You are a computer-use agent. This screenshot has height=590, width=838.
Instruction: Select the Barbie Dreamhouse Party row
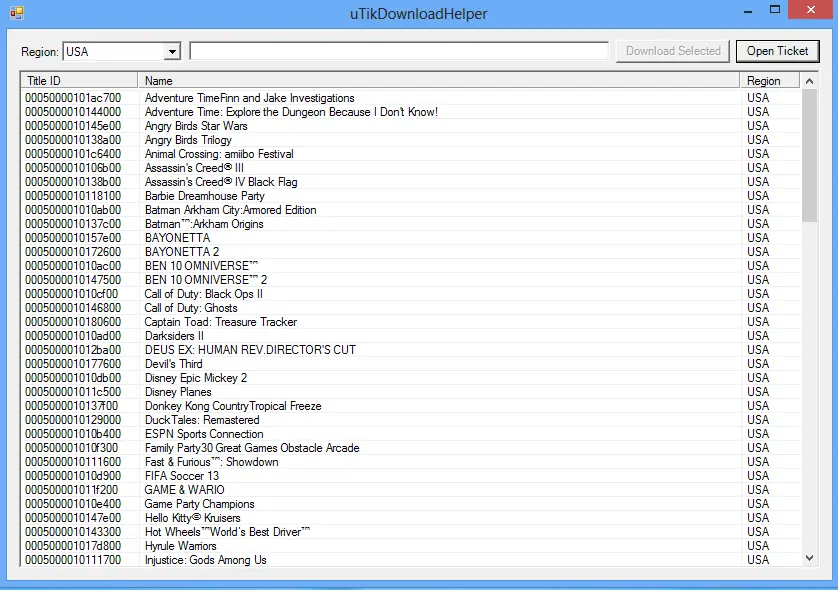pyautogui.click(x=410, y=196)
